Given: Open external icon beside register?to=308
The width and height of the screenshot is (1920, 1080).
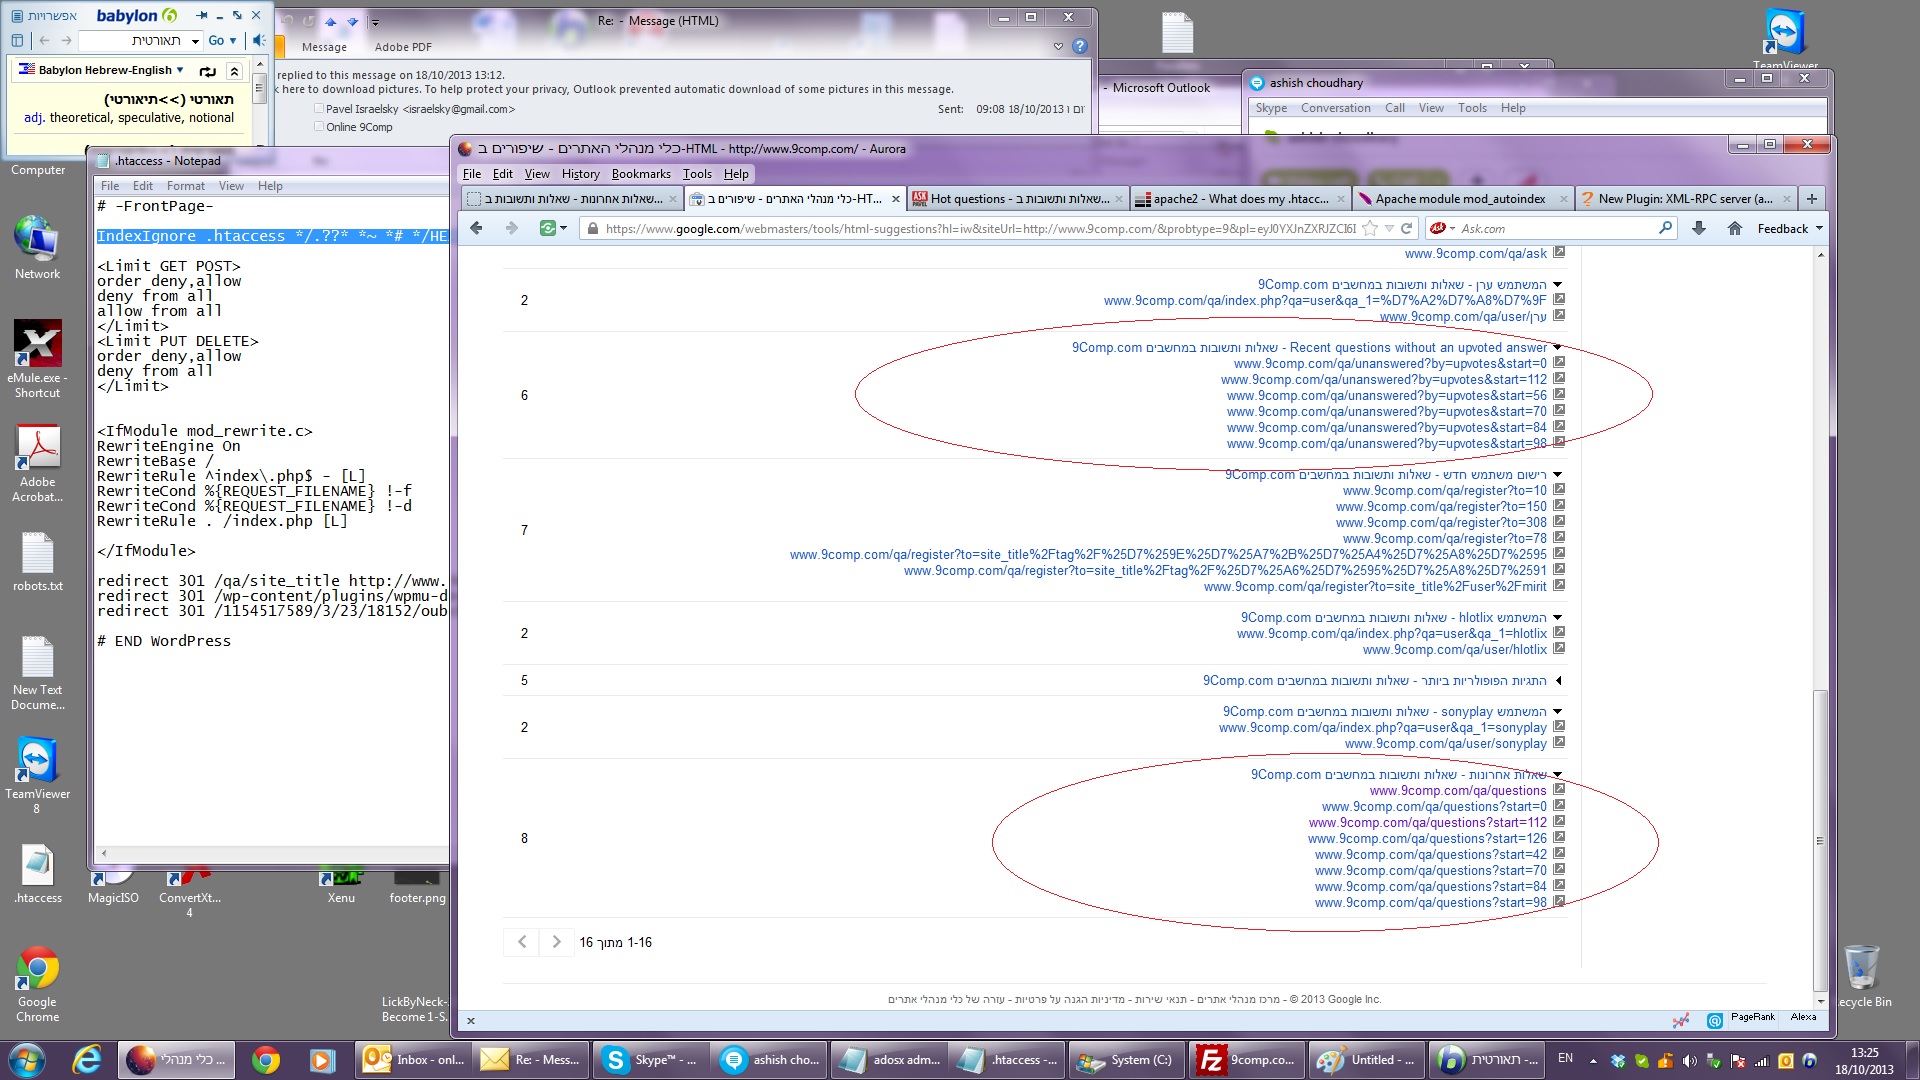Looking at the screenshot, I should (x=1559, y=522).
